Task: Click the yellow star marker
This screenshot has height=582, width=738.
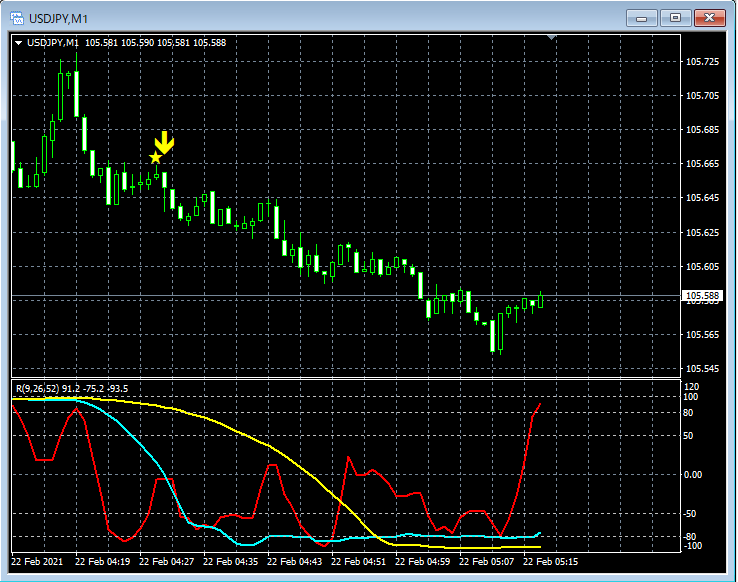Action: [x=156, y=158]
